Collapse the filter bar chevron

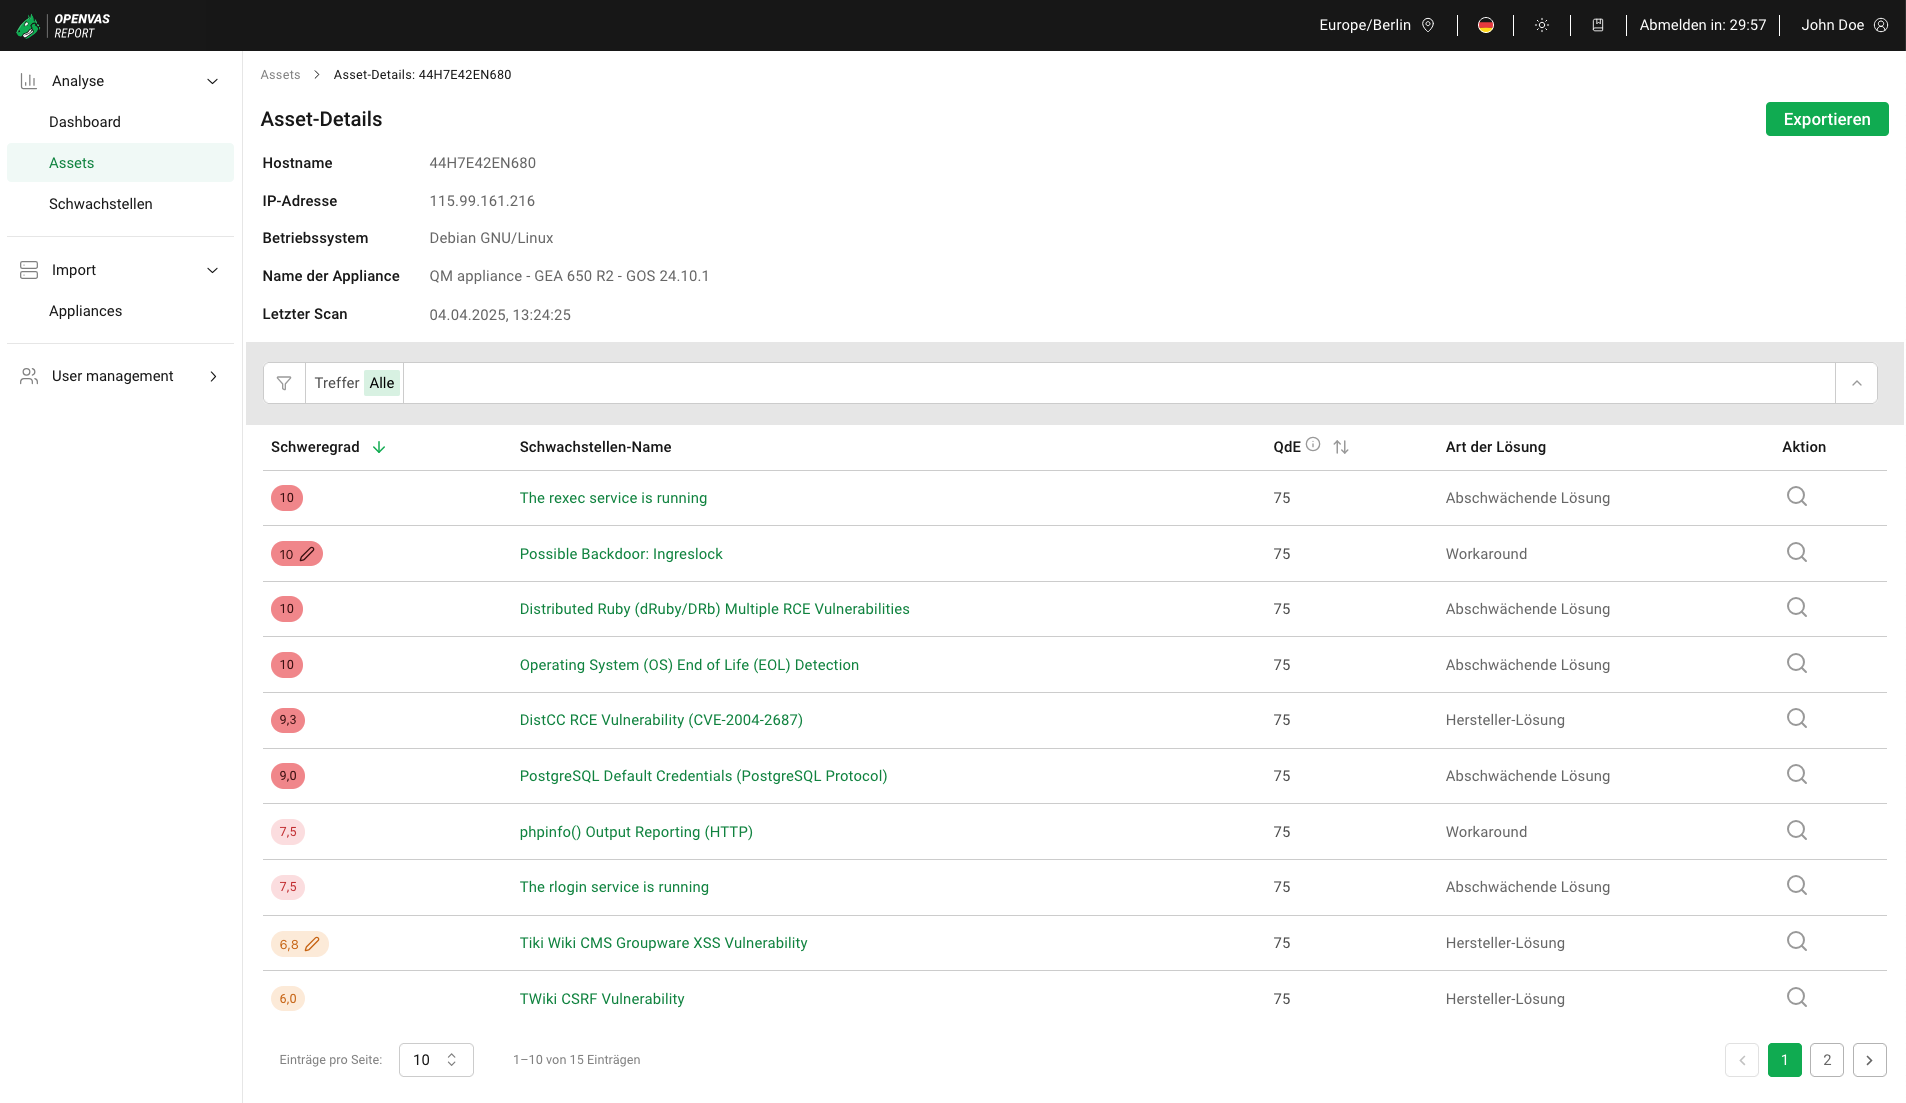[1856, 383]
